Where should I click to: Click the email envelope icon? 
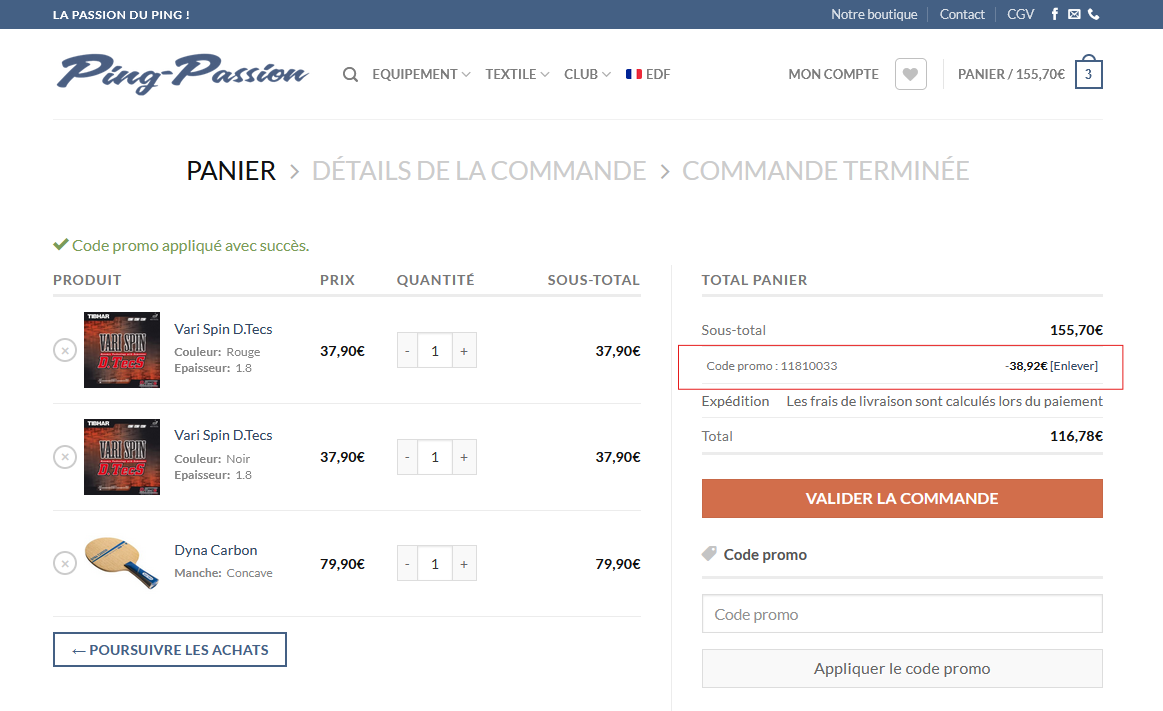[x=1074, y=14]
